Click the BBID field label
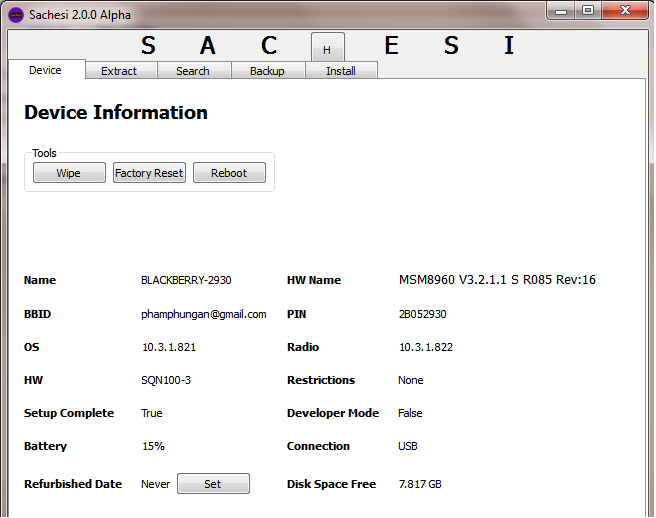This screenshot has height=518, width=656. pos(37,314)
